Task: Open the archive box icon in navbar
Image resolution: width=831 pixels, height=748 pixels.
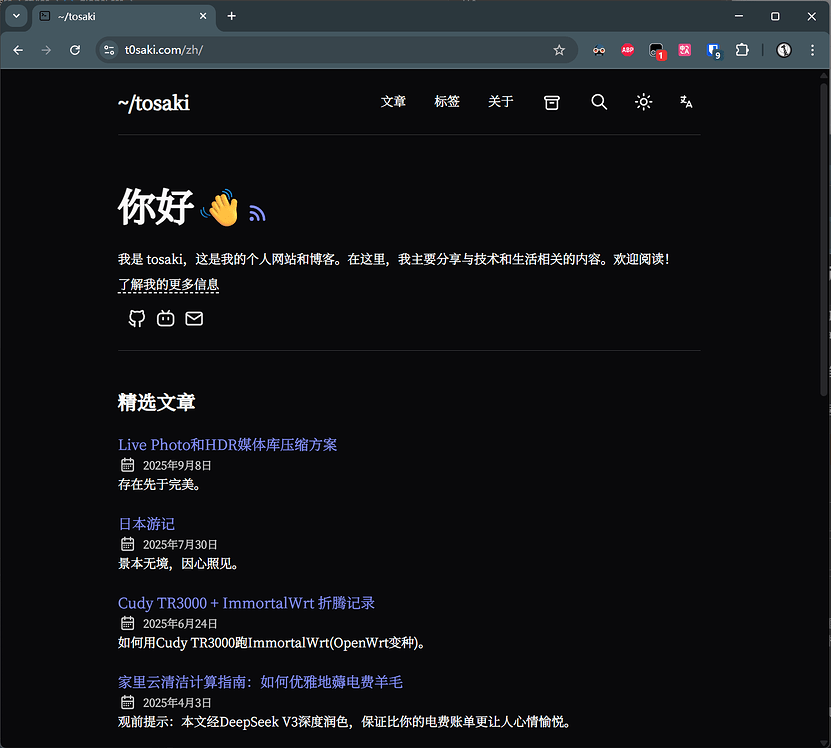Action: pos(551,102)
